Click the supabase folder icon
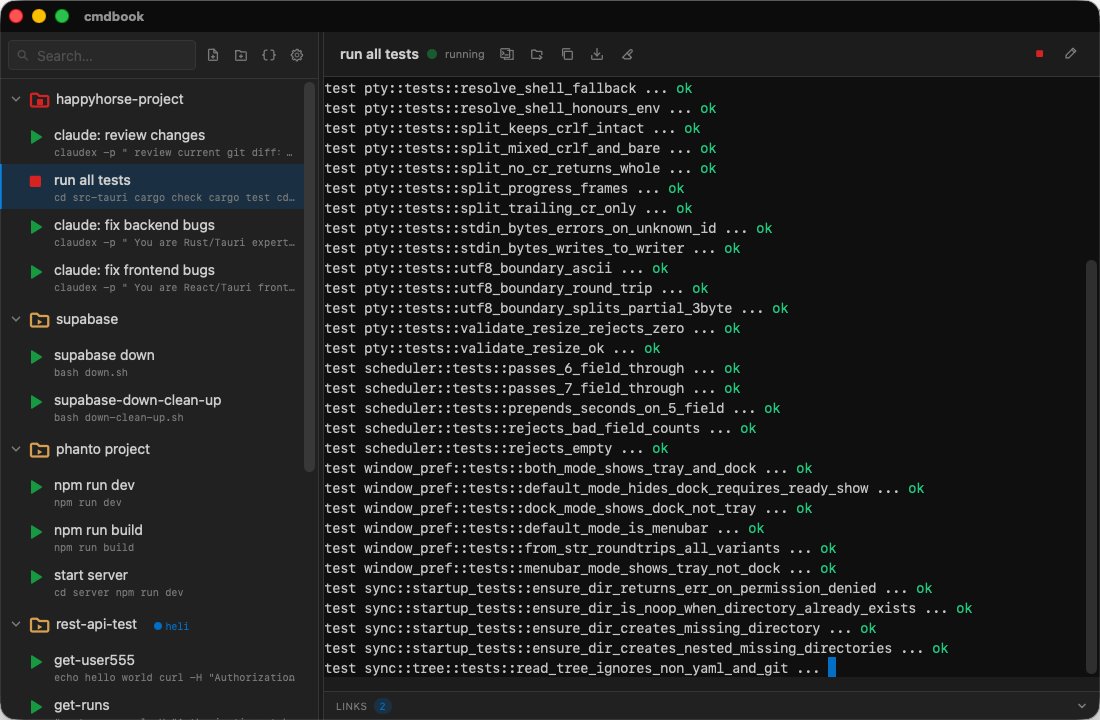 [39, 320]
